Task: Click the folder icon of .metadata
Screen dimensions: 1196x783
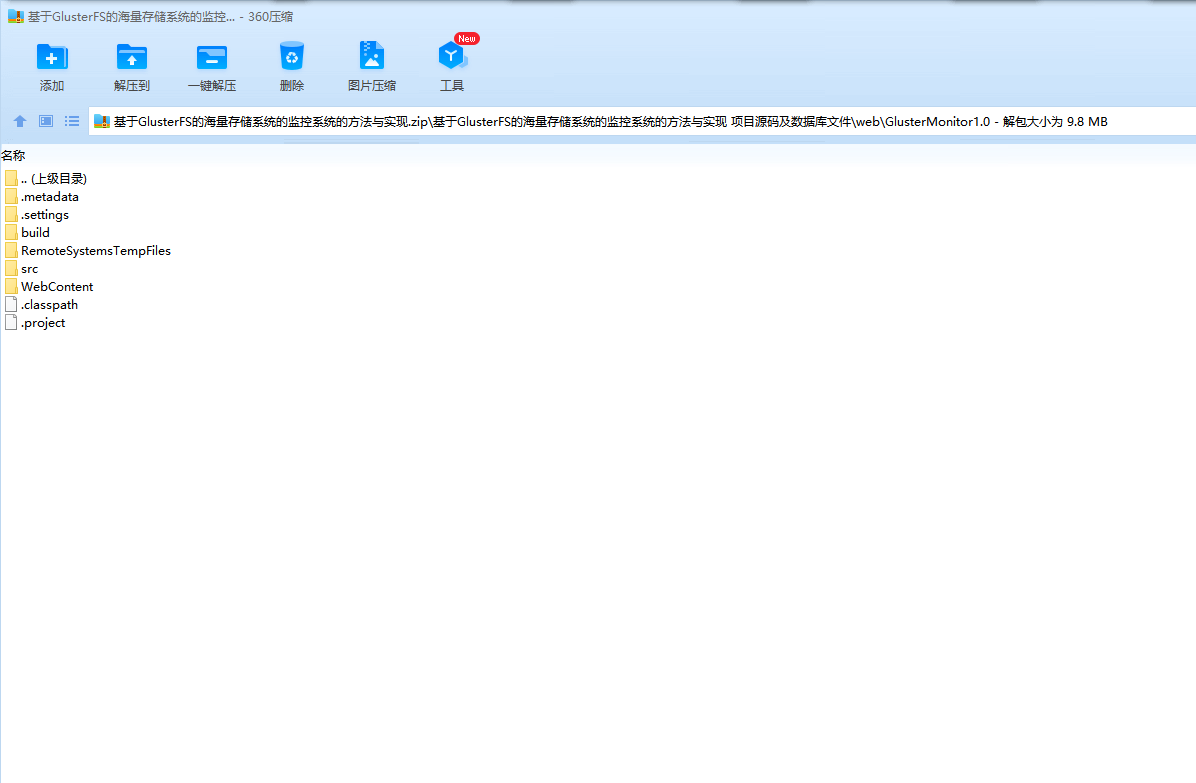Action: [11, 197]
